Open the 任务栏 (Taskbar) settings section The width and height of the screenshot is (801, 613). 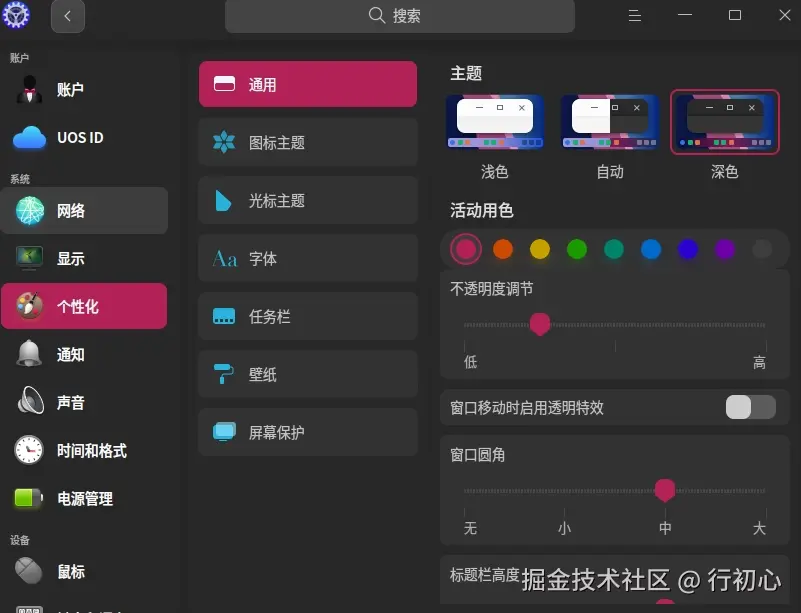point(307,316)
